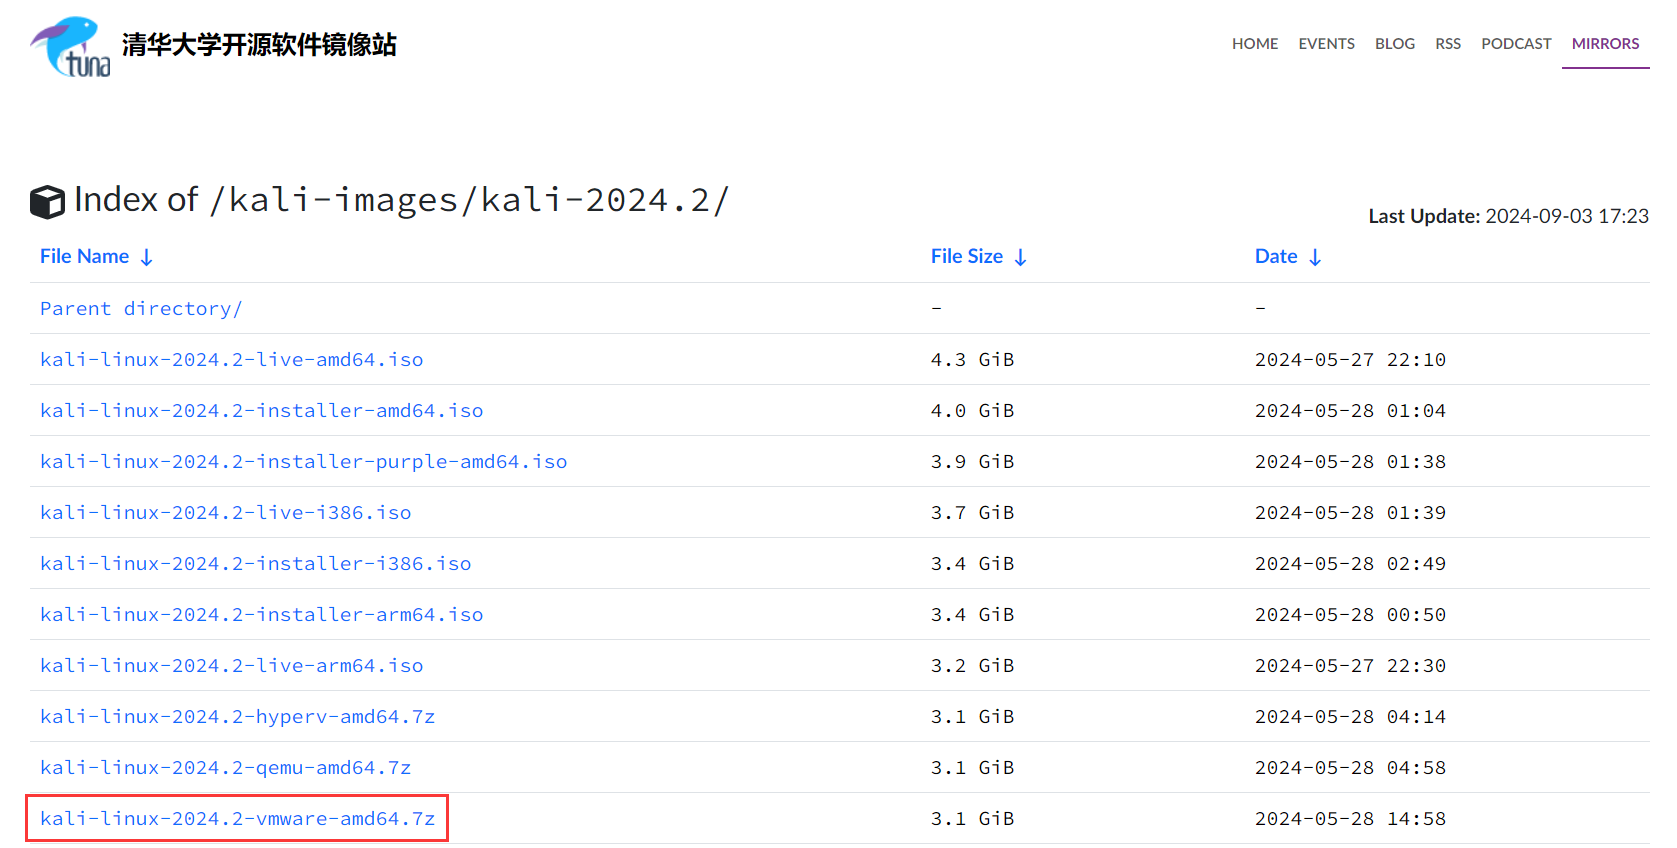Click the date 2024-05-28 01:04
Image resolution: width=1677 pixels, height=848 pixels.
pos(1351,411)
